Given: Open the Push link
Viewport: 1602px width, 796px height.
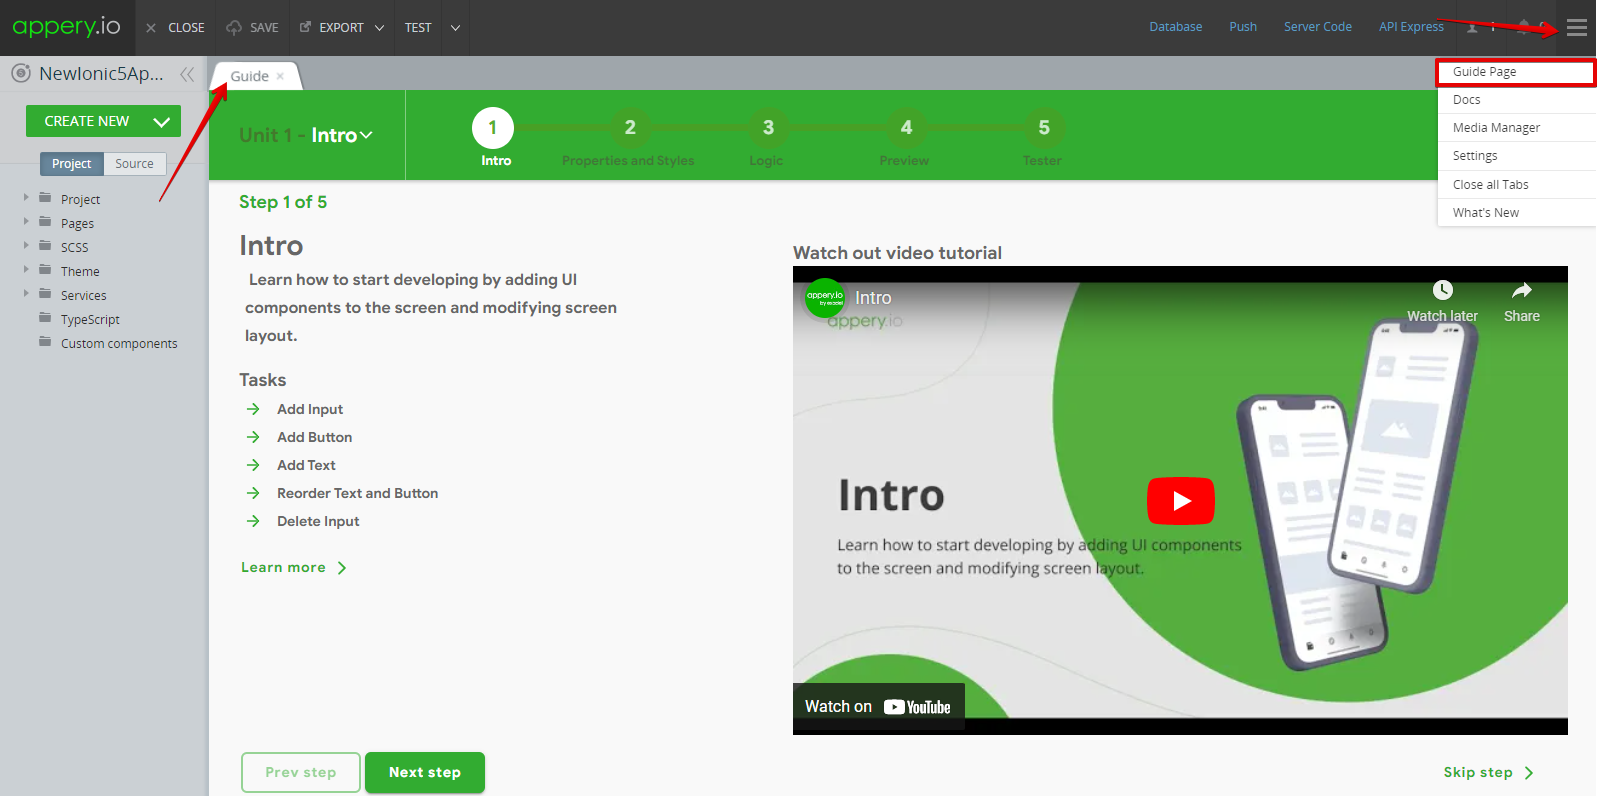Looking at the screenshot, I should [x=1243, y=27].
